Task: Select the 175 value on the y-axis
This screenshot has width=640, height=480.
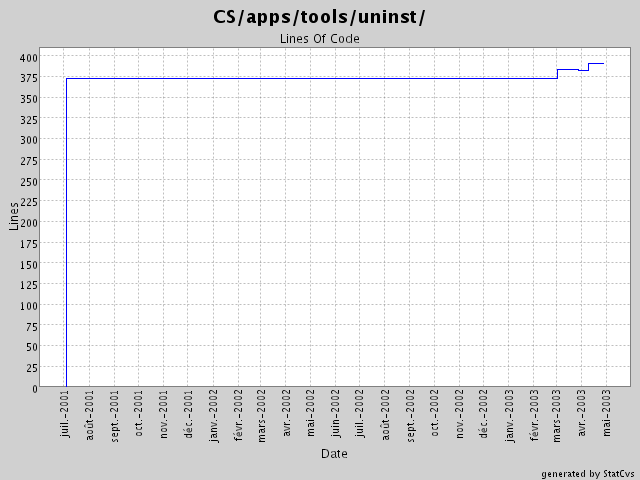Action: coord(29,244)
